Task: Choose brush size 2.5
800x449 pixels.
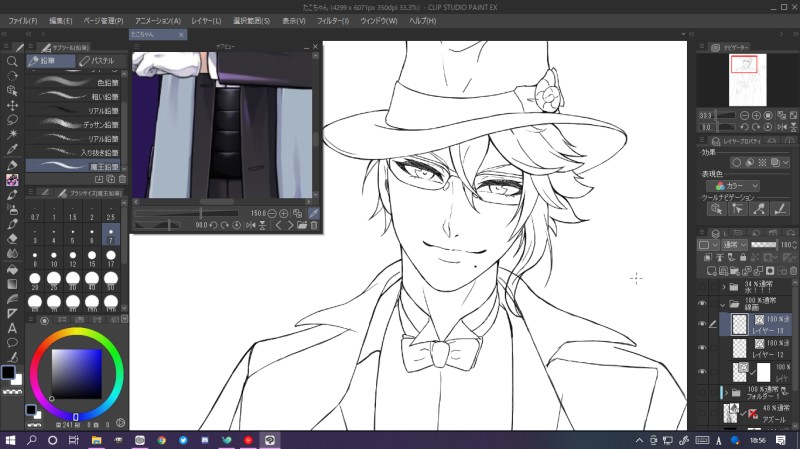Action: click(111, 213)
